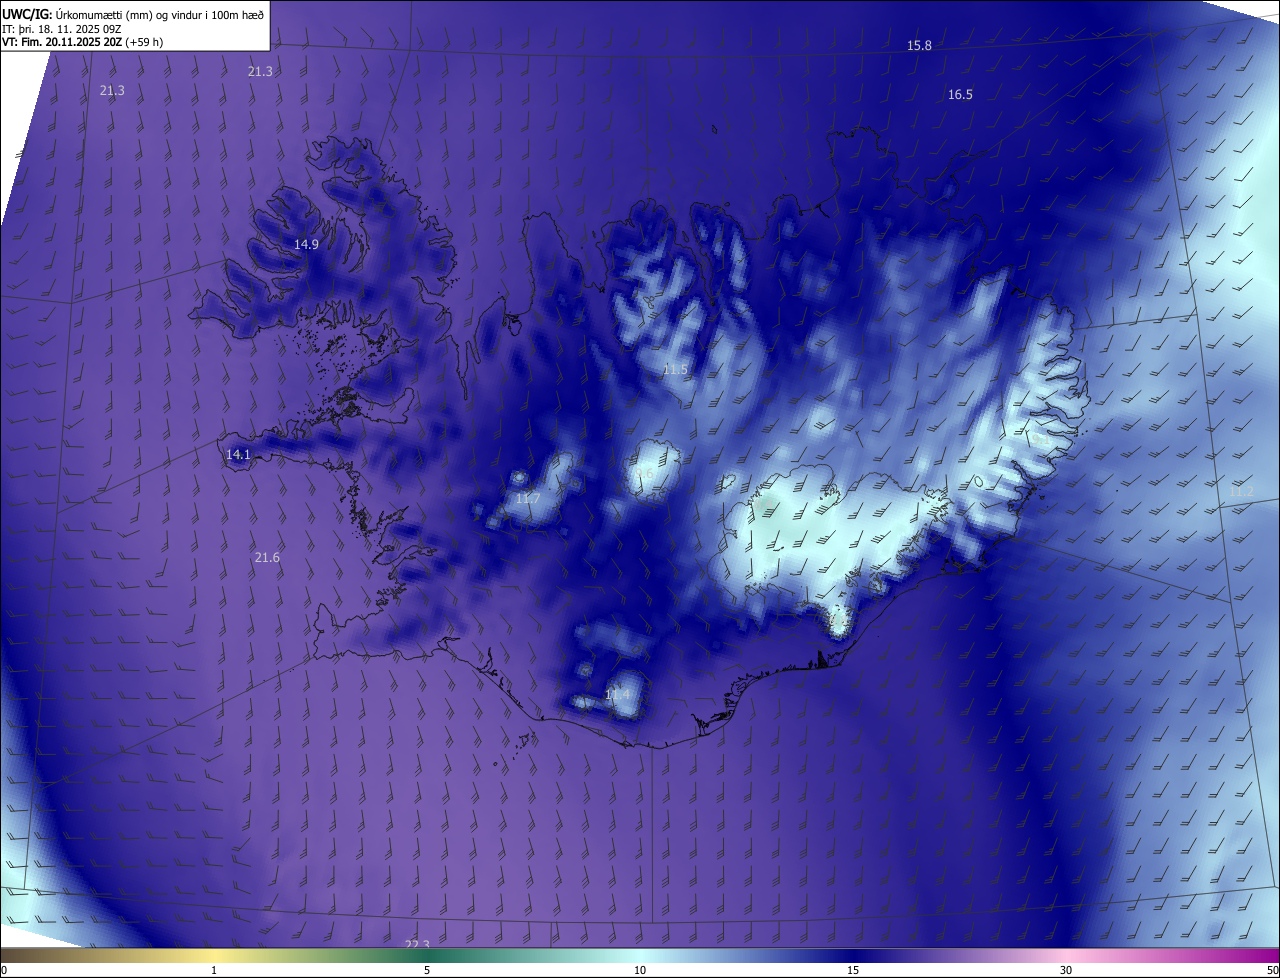Viewport: 1280px width, 978px height.
Task: Click the 'VT: Fim. 20.11.2025 20Z (+59 h)' line
Action: [x=83, y=42]
